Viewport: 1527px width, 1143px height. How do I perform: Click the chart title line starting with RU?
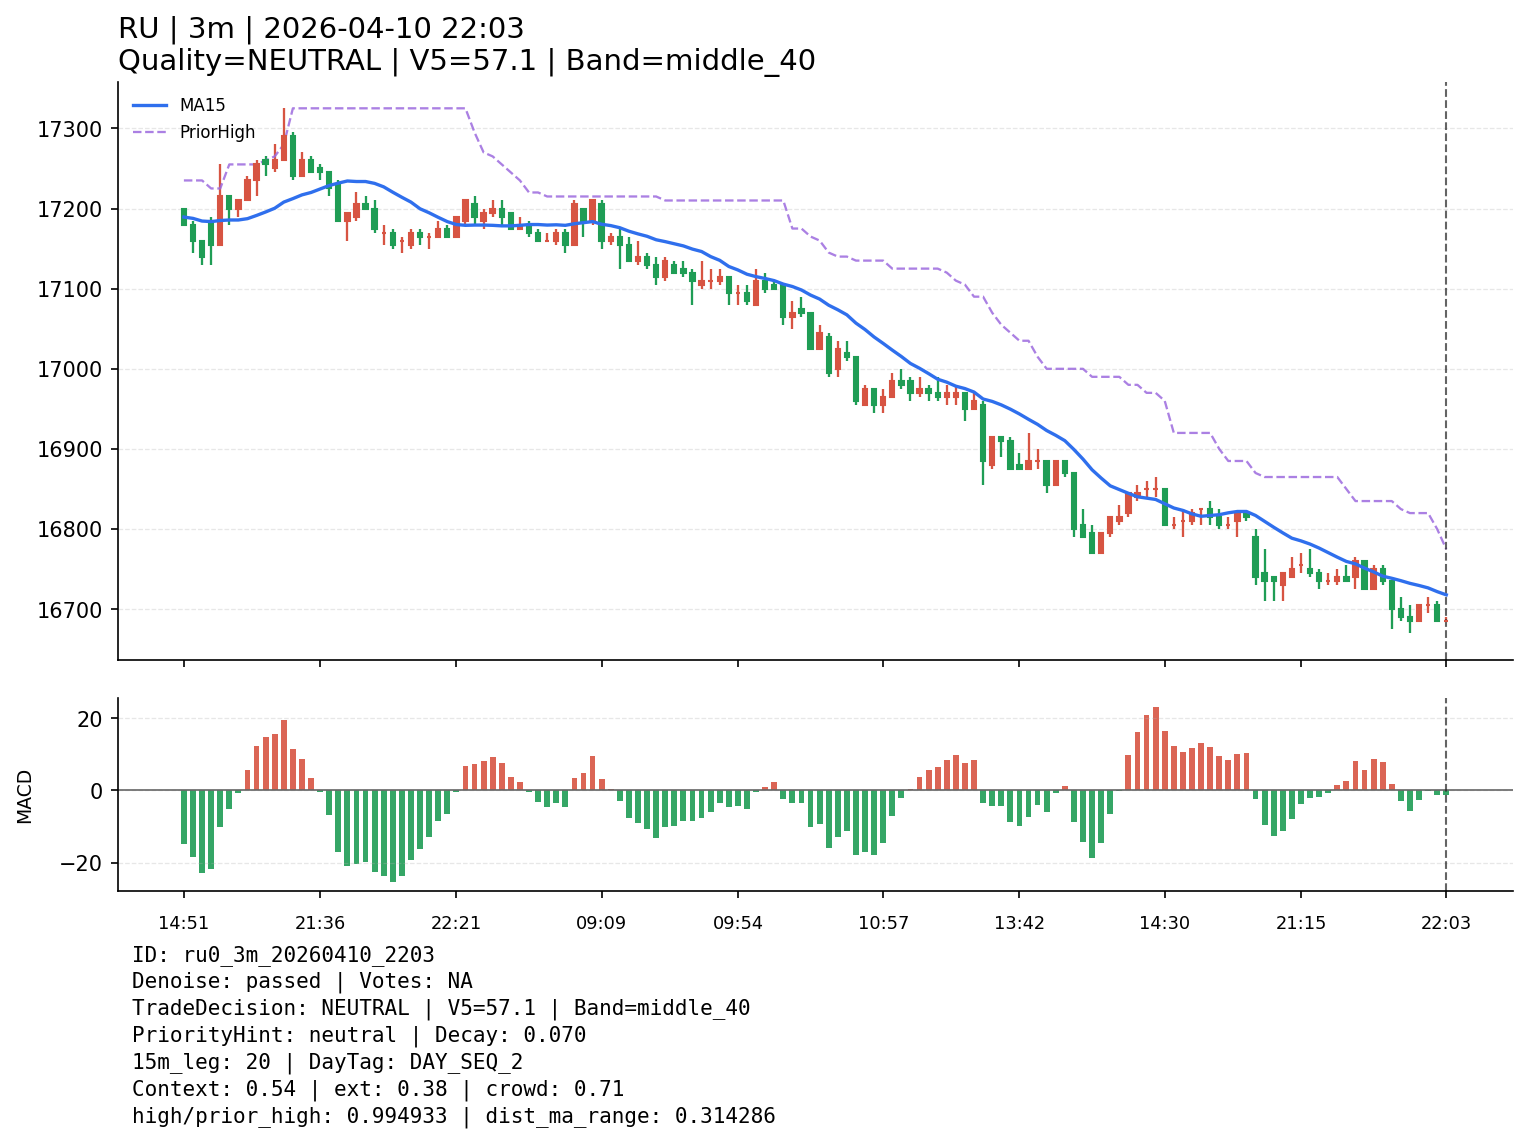(321, 29)
